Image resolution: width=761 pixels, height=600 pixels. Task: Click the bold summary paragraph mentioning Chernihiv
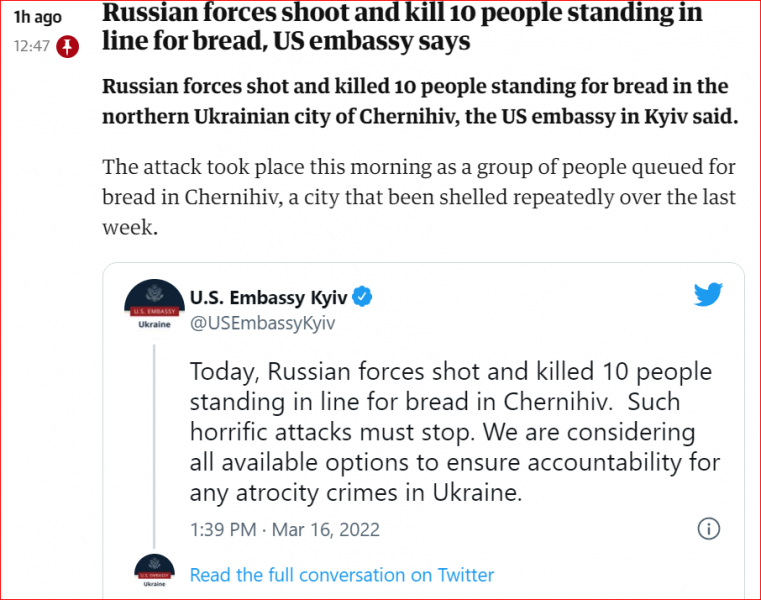420,101
